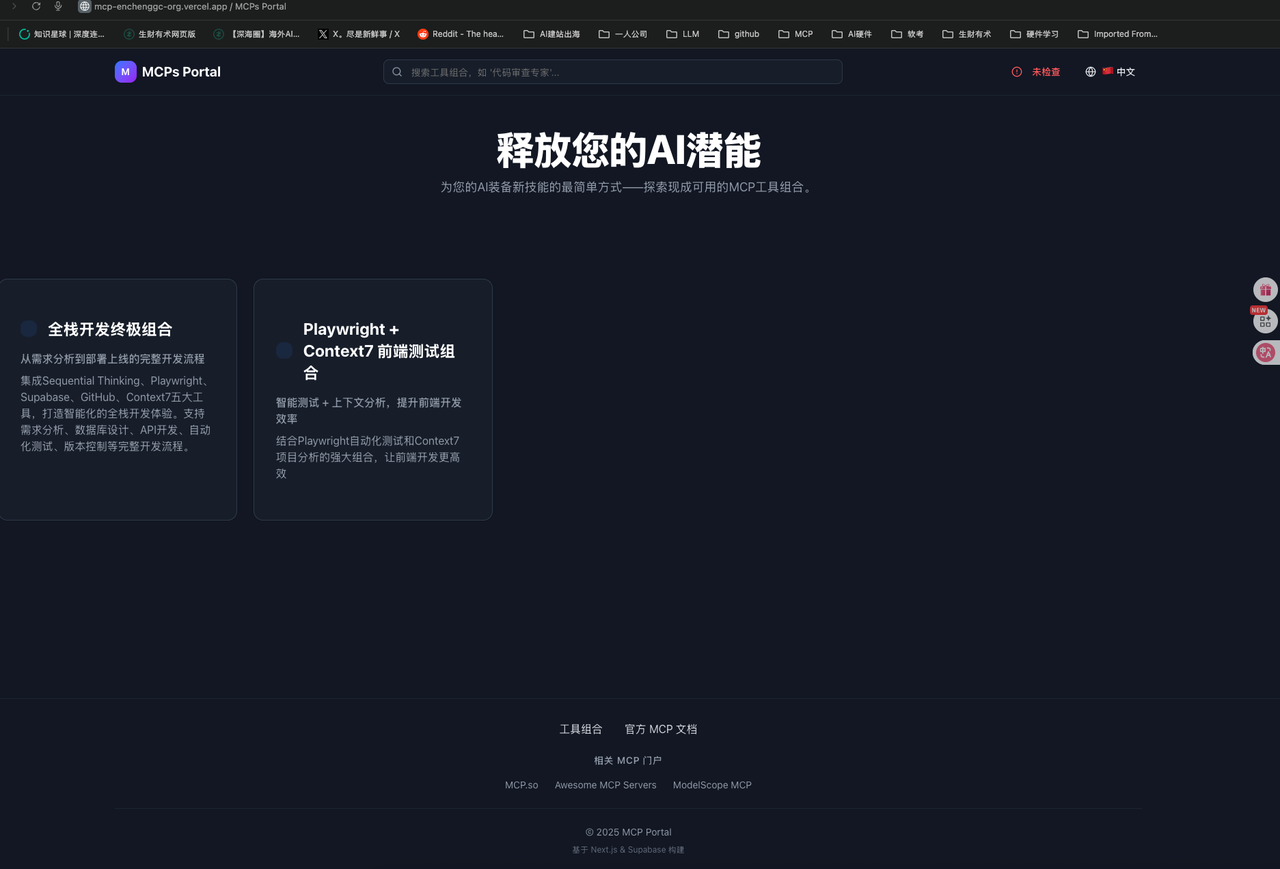
Task: Follow the Awesome MCP Servers link
Action: [605, 785]
